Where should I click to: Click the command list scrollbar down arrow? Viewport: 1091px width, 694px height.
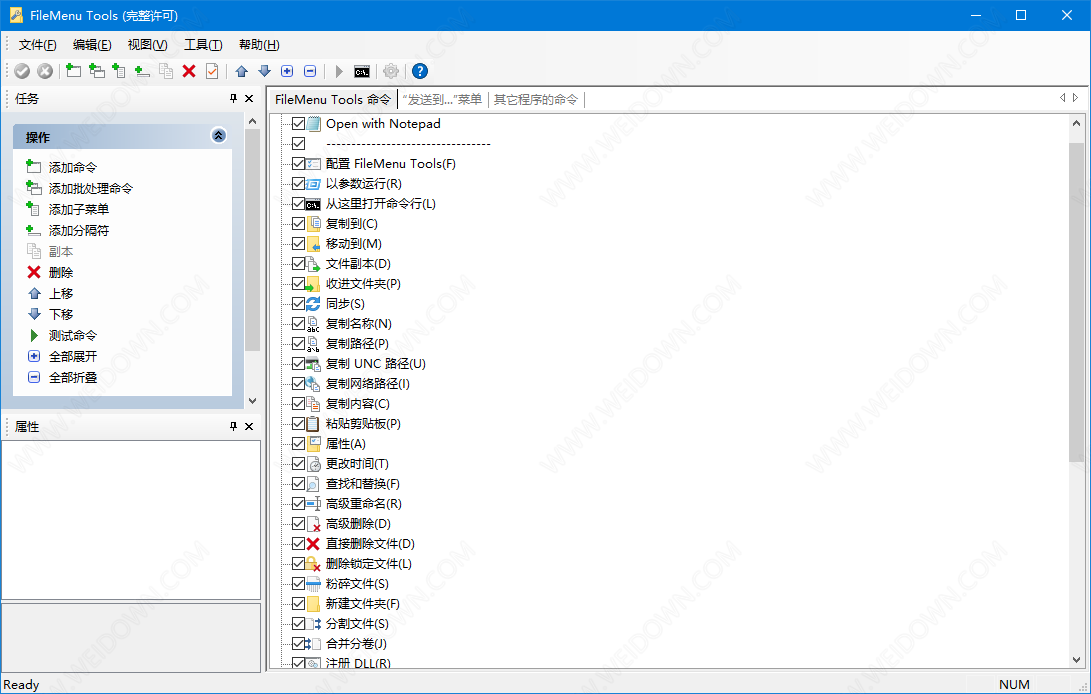[x=1076, y=660]
